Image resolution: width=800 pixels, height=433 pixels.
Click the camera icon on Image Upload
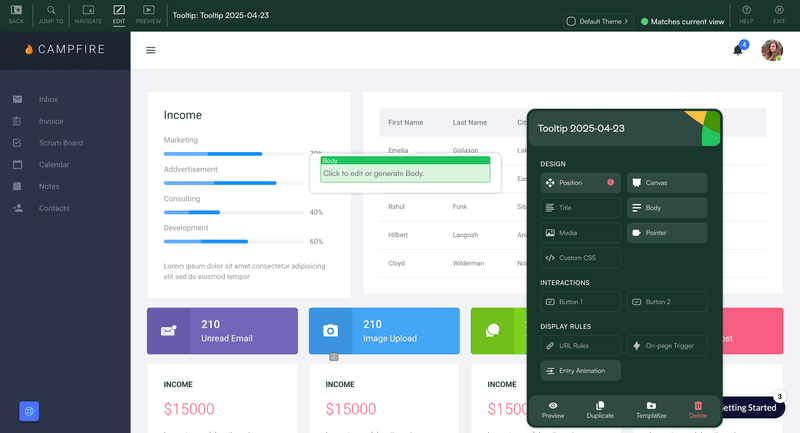pos(331,331)
